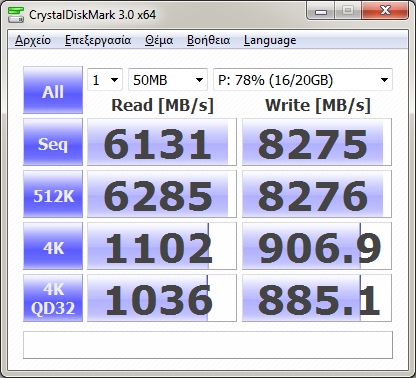Image resolution: width=416 pixels, height=378 pixels.
Task: Expand the drive selector P: 78% (16/20GB)
Action: (x=303, y=80)
